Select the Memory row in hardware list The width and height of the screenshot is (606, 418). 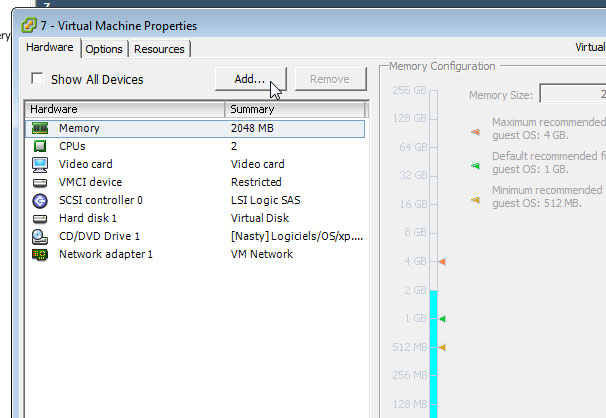(x=195, y=128)
